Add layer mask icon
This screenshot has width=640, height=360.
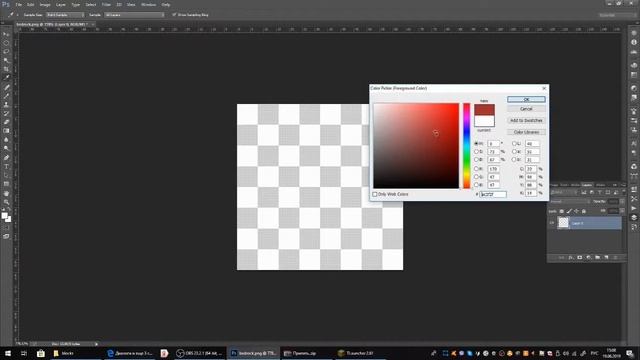[x=579, y=258]
